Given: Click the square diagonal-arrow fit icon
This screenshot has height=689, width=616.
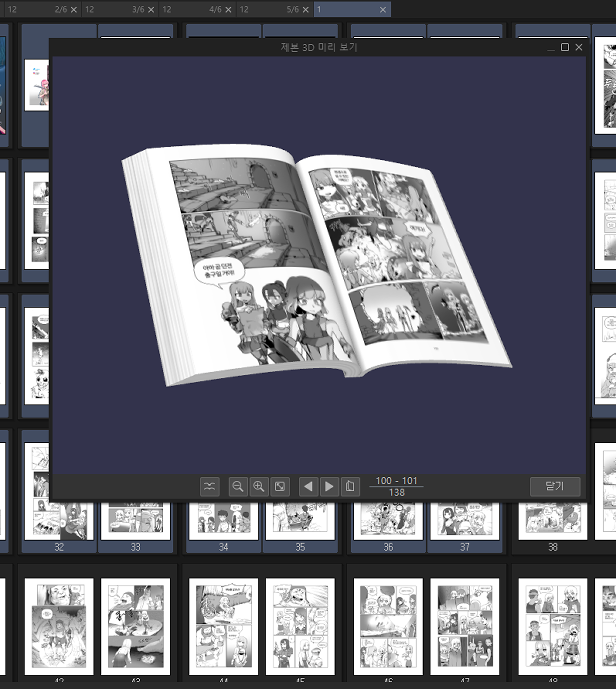Looking at the screenshot, I should (280, 486).
